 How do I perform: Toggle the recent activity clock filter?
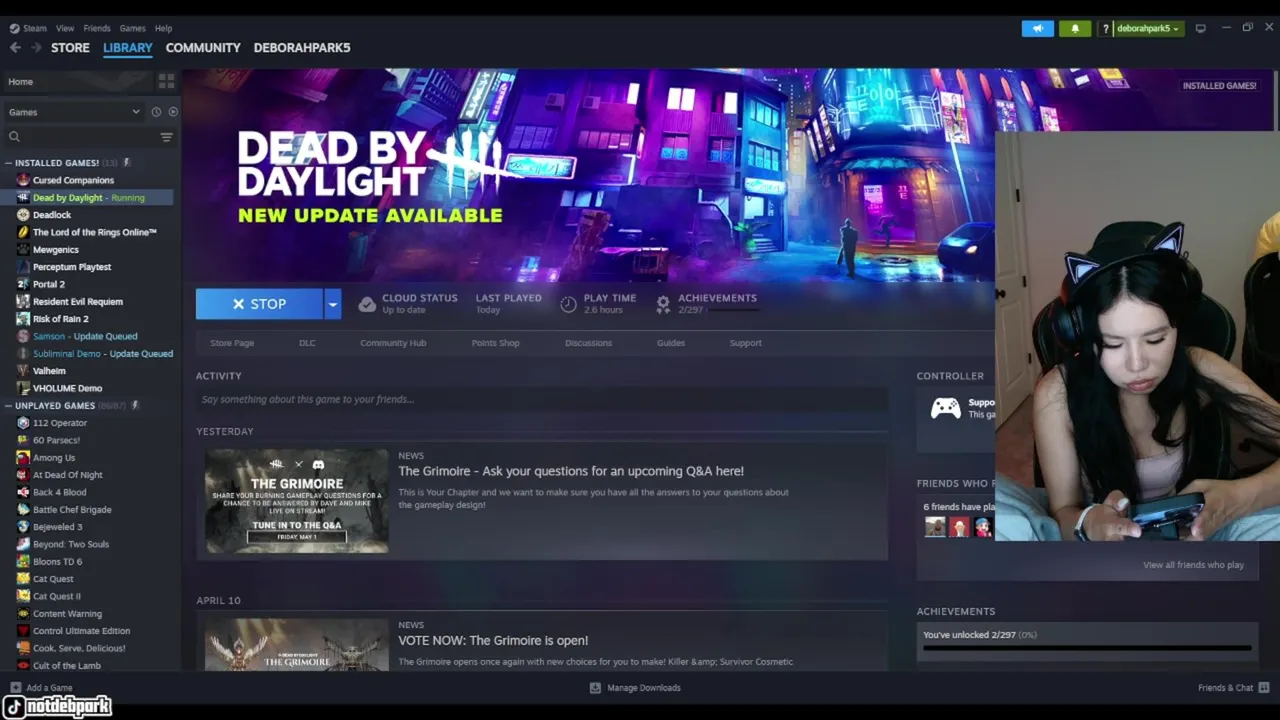pyautogui.click(x=156, y=112)
